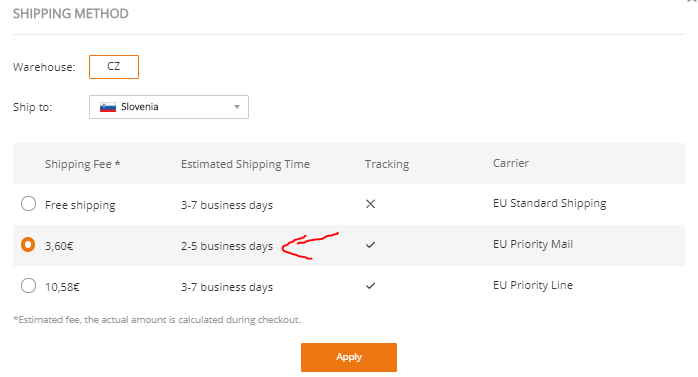Screen dimensions: 698x377
Task: Click the Tracking column header
Action: coord(387,164)
